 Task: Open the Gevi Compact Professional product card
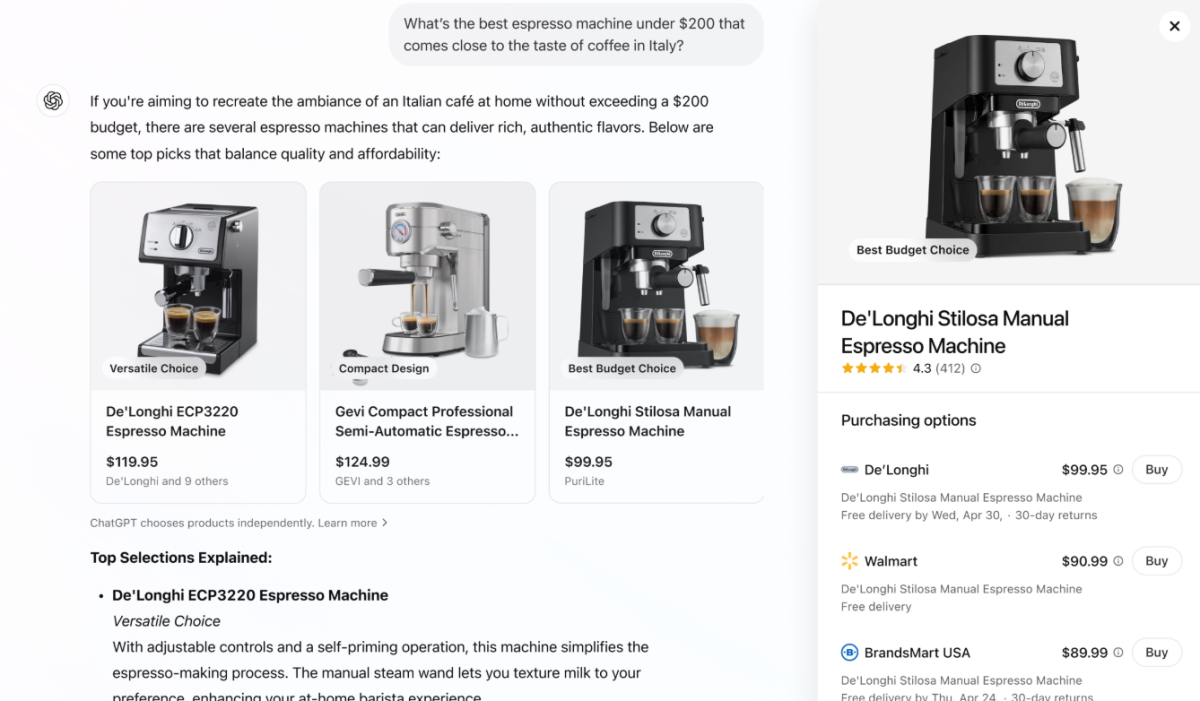click(427, 342)
